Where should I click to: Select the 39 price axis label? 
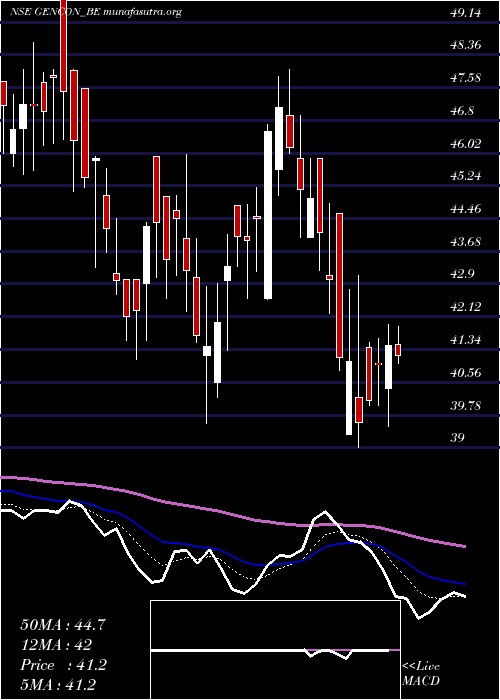click(458, 438)
